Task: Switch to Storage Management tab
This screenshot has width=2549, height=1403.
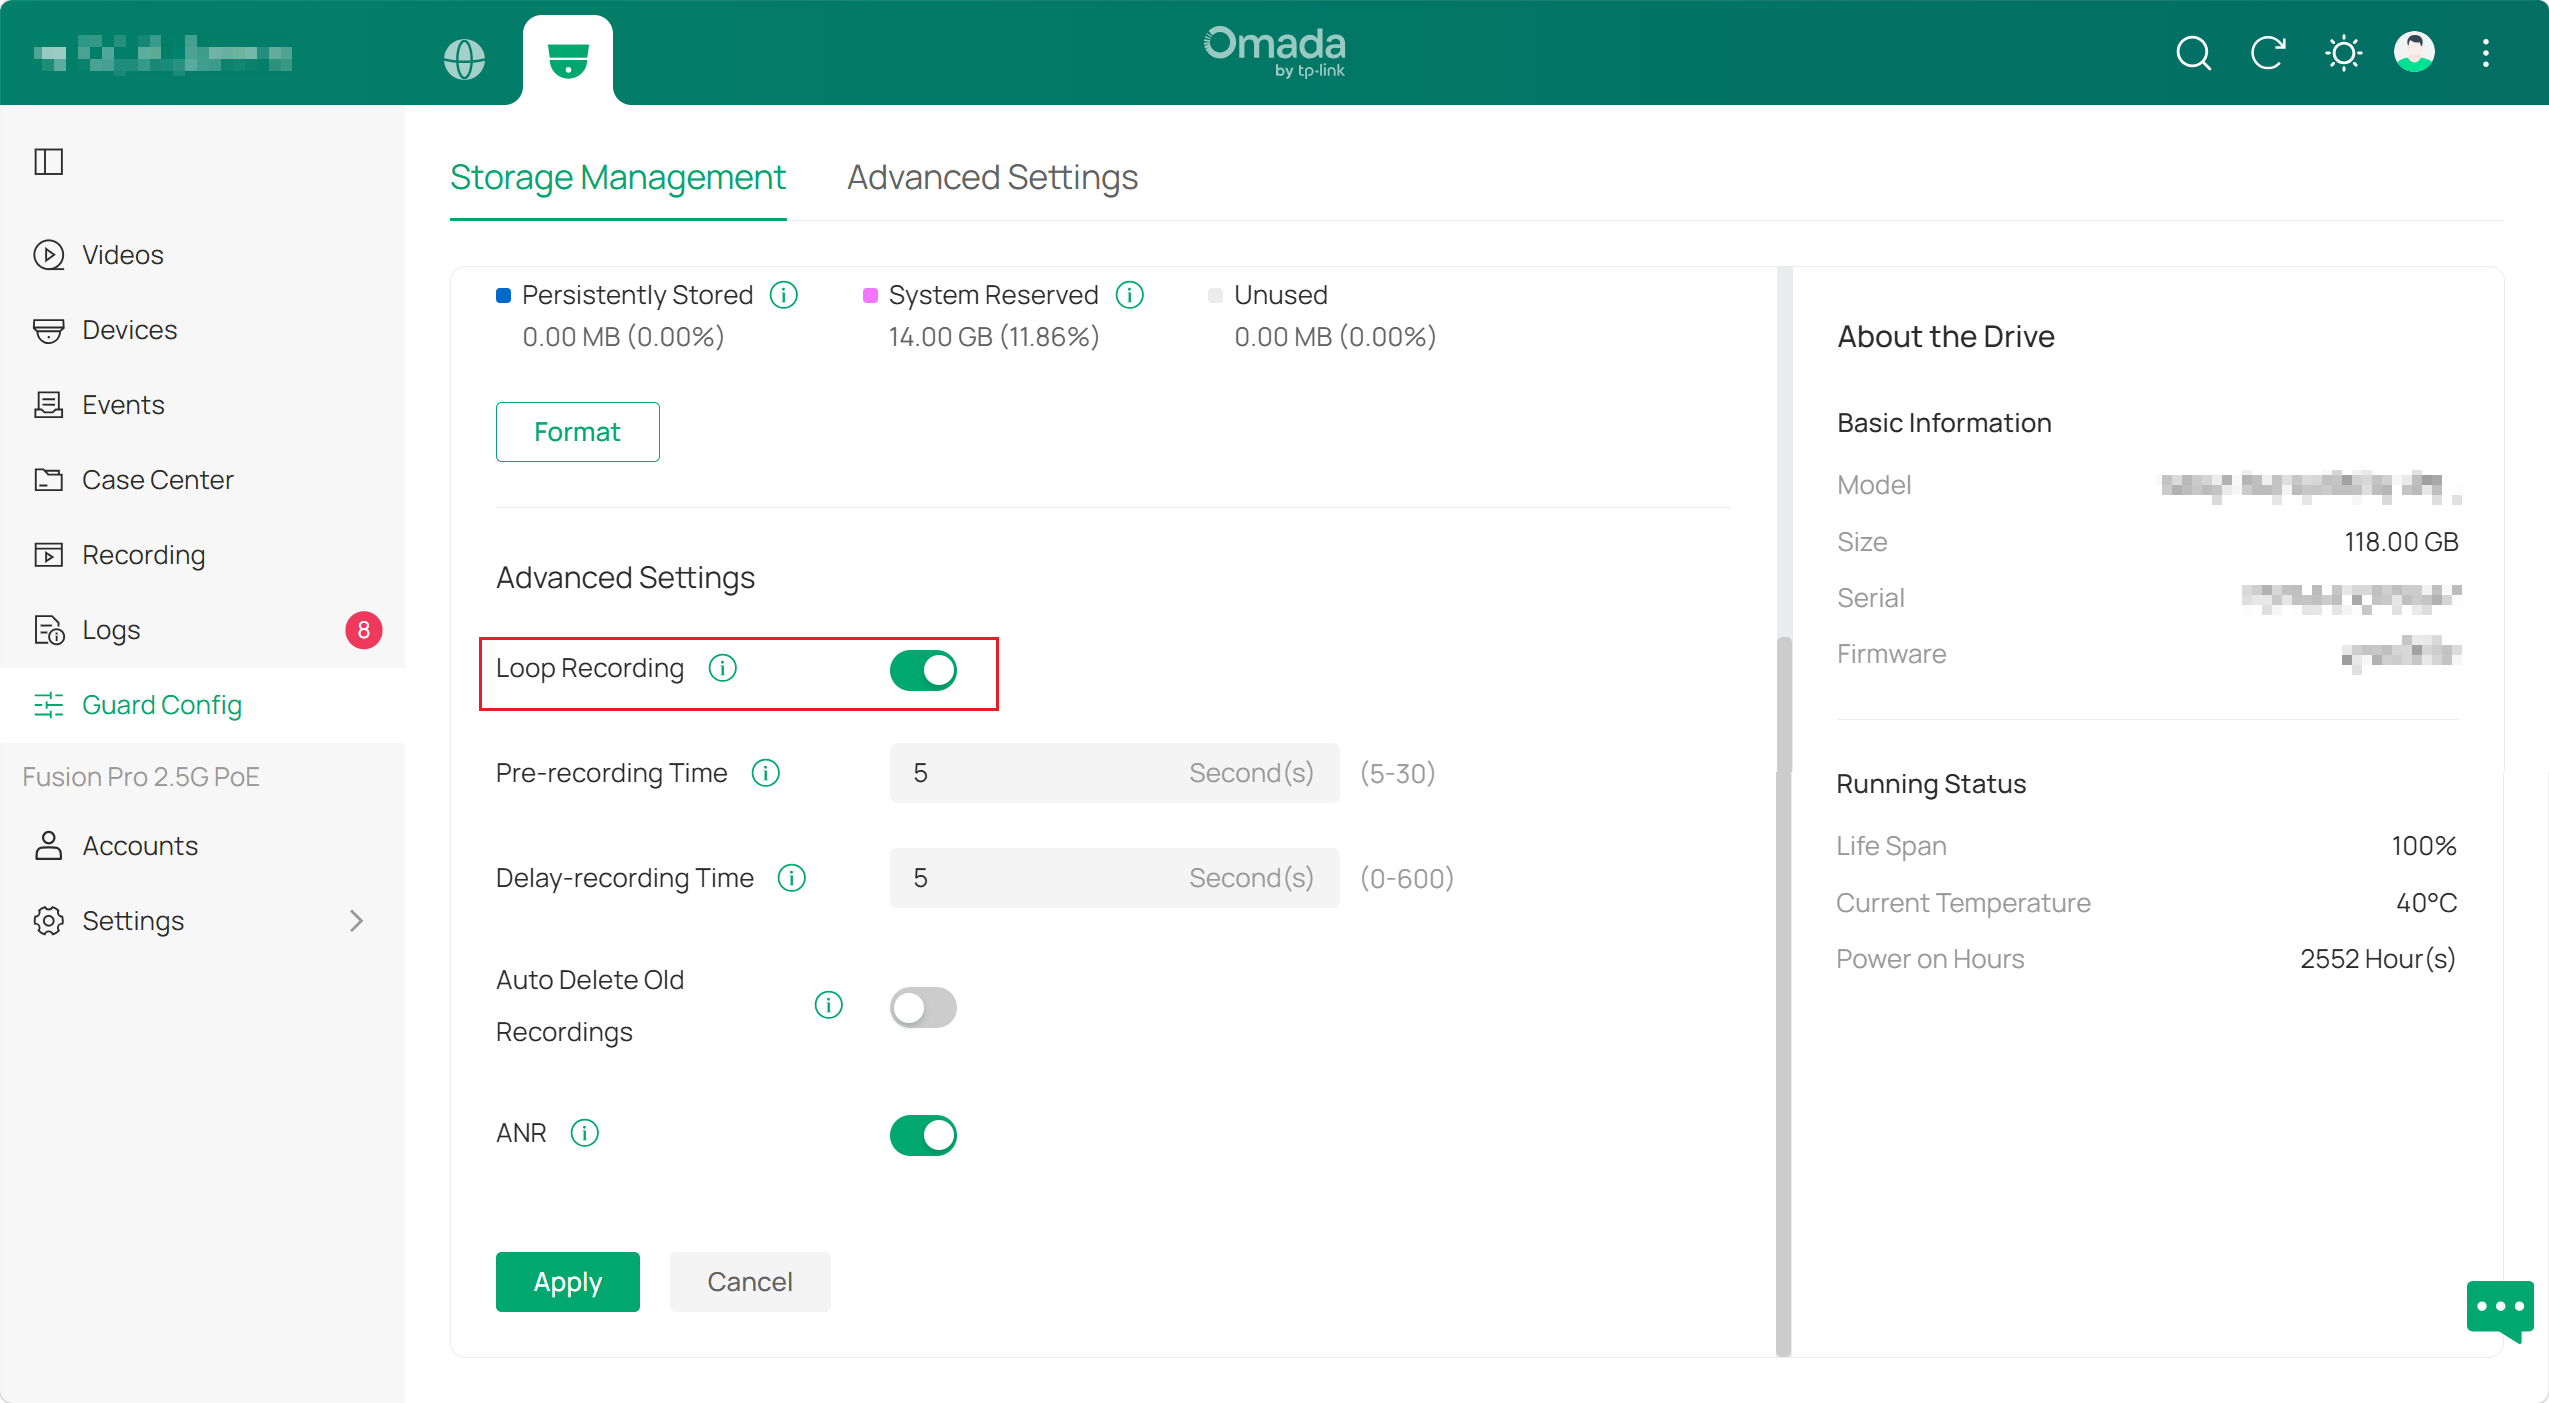Action: click(x=618, y=177)
